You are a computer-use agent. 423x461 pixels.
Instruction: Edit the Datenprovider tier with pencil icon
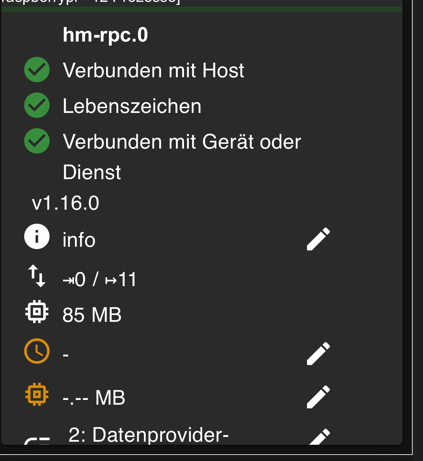pyautogui.click(x=319, y=437)
